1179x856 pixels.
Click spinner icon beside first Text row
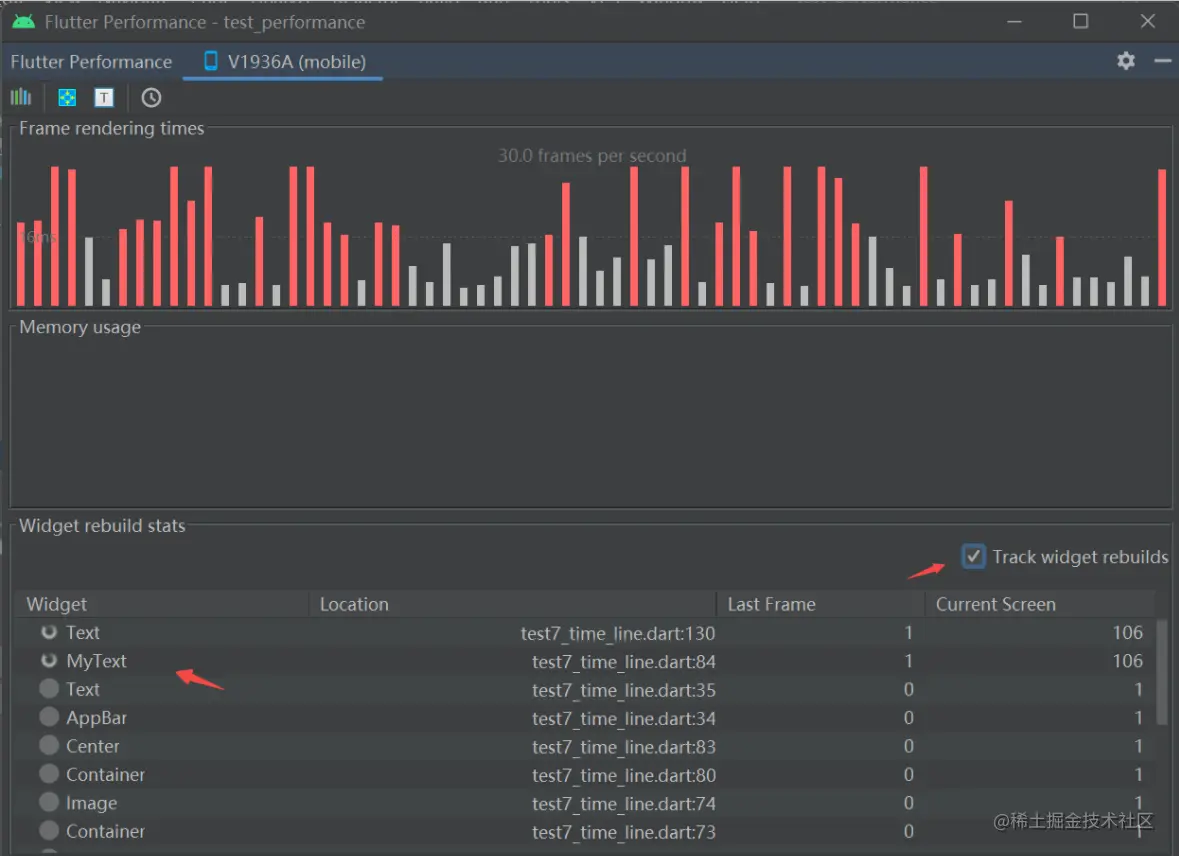49,632
